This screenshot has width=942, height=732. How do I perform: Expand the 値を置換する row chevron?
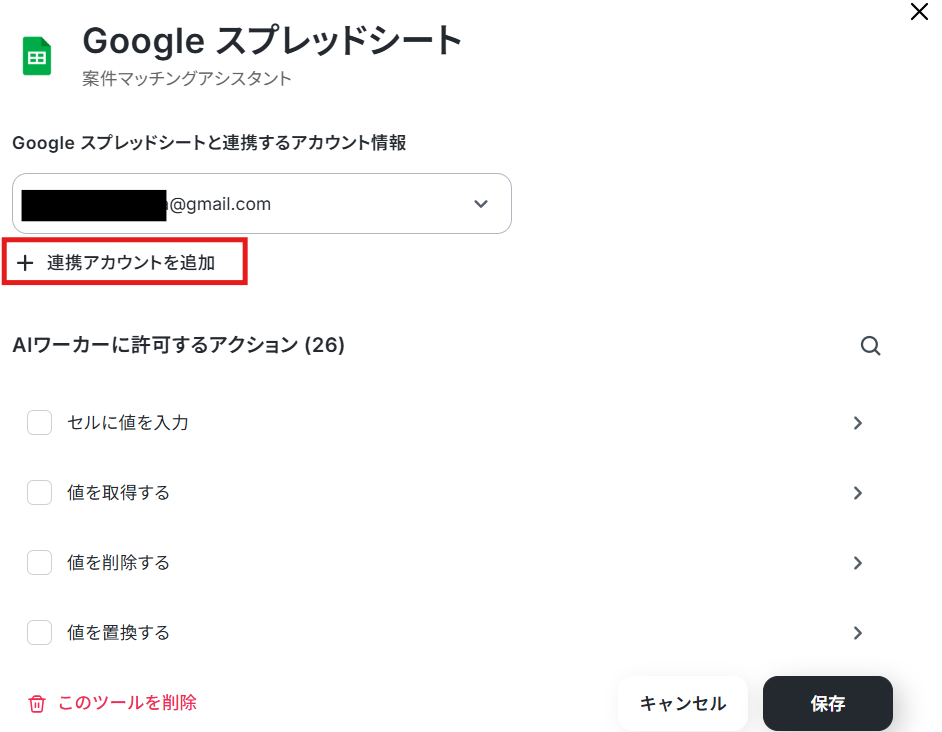pyautogui.click(x=857, y=633)
